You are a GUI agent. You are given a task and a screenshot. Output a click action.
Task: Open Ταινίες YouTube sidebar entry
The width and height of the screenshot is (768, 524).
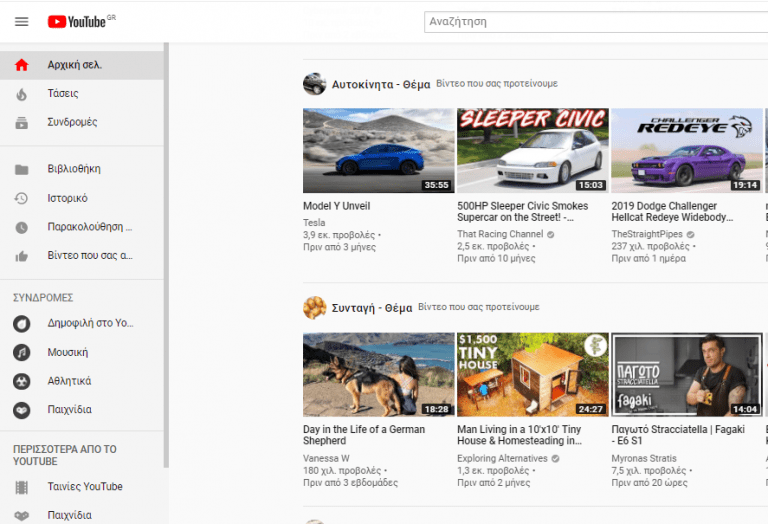[x=85, y=487]
